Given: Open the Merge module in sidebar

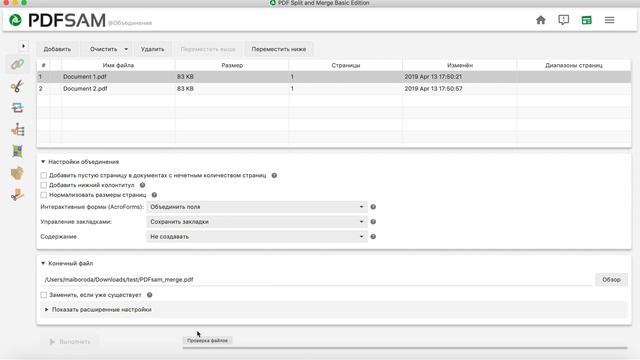Looking at the screenshot, I should coord(17,64).
